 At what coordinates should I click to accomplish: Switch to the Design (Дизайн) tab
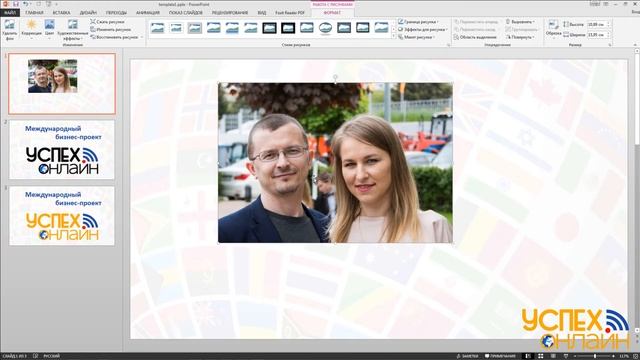click(88, 13)
